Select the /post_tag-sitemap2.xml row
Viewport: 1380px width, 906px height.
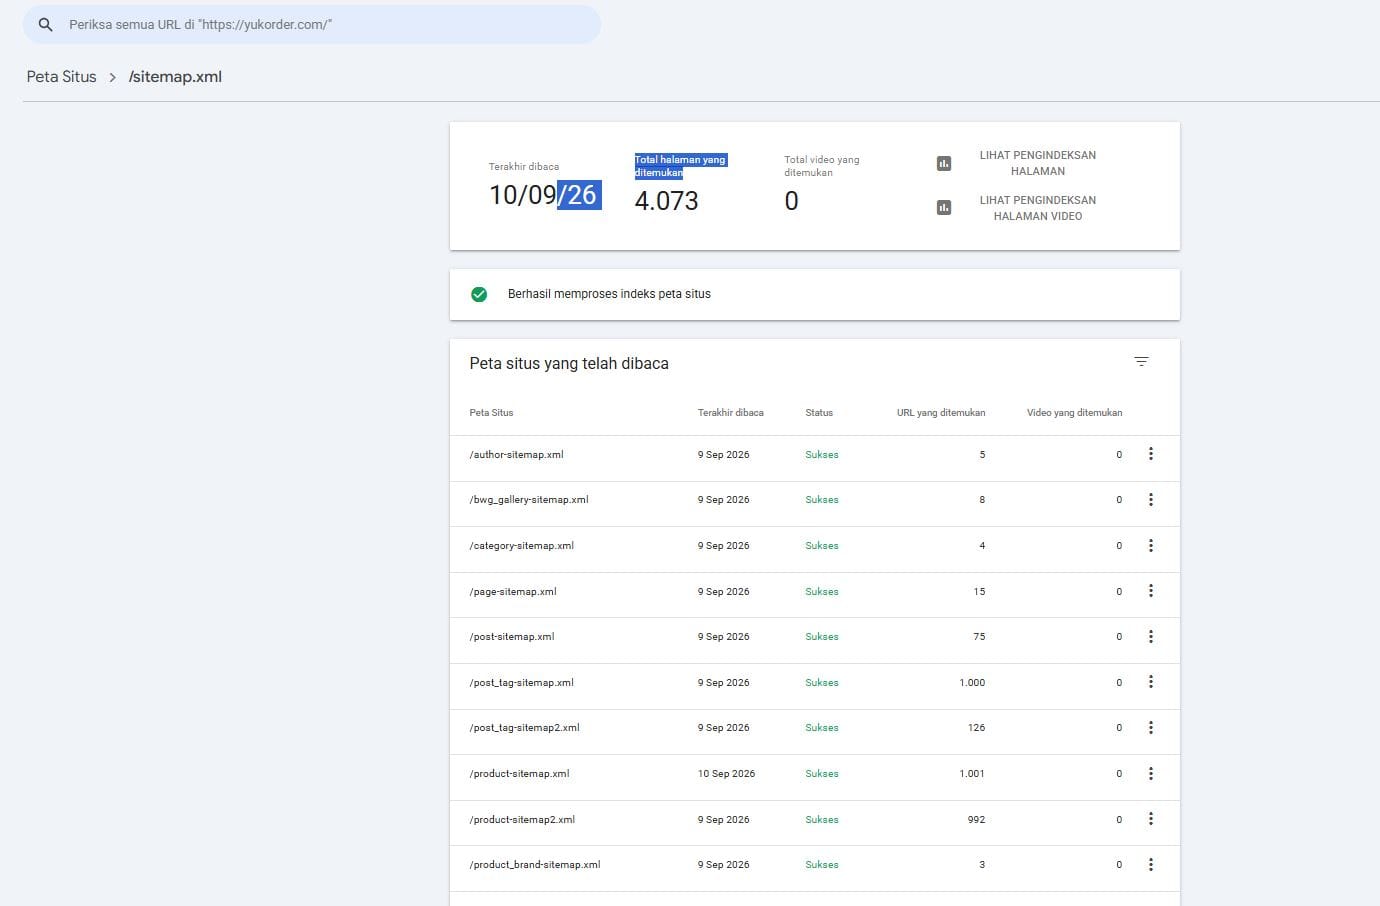tap(815, 732)
